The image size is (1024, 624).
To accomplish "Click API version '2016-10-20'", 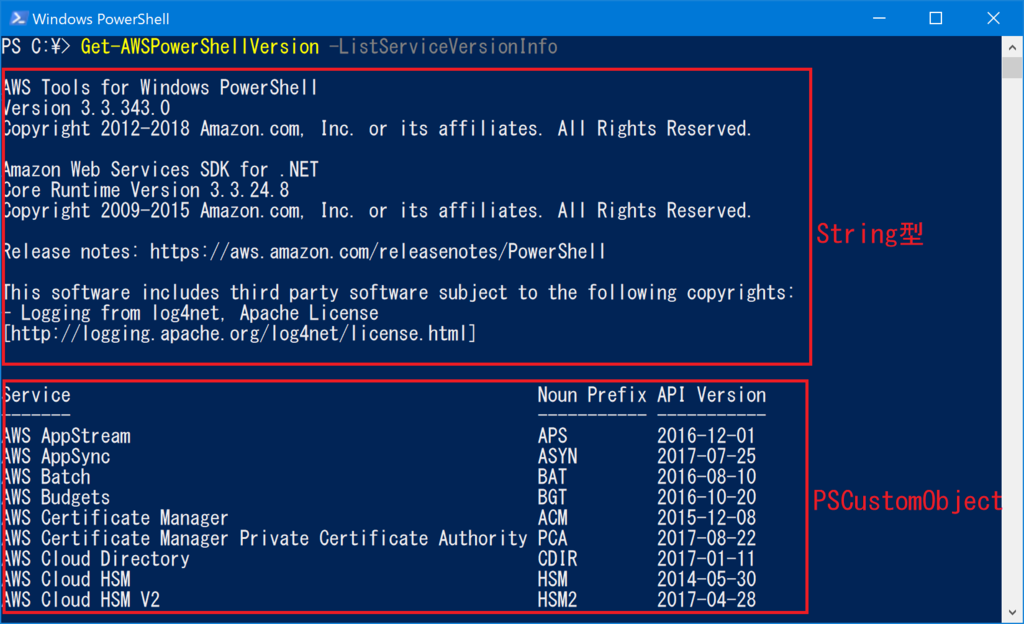I will pyautogui.click(x=706, y=497).
